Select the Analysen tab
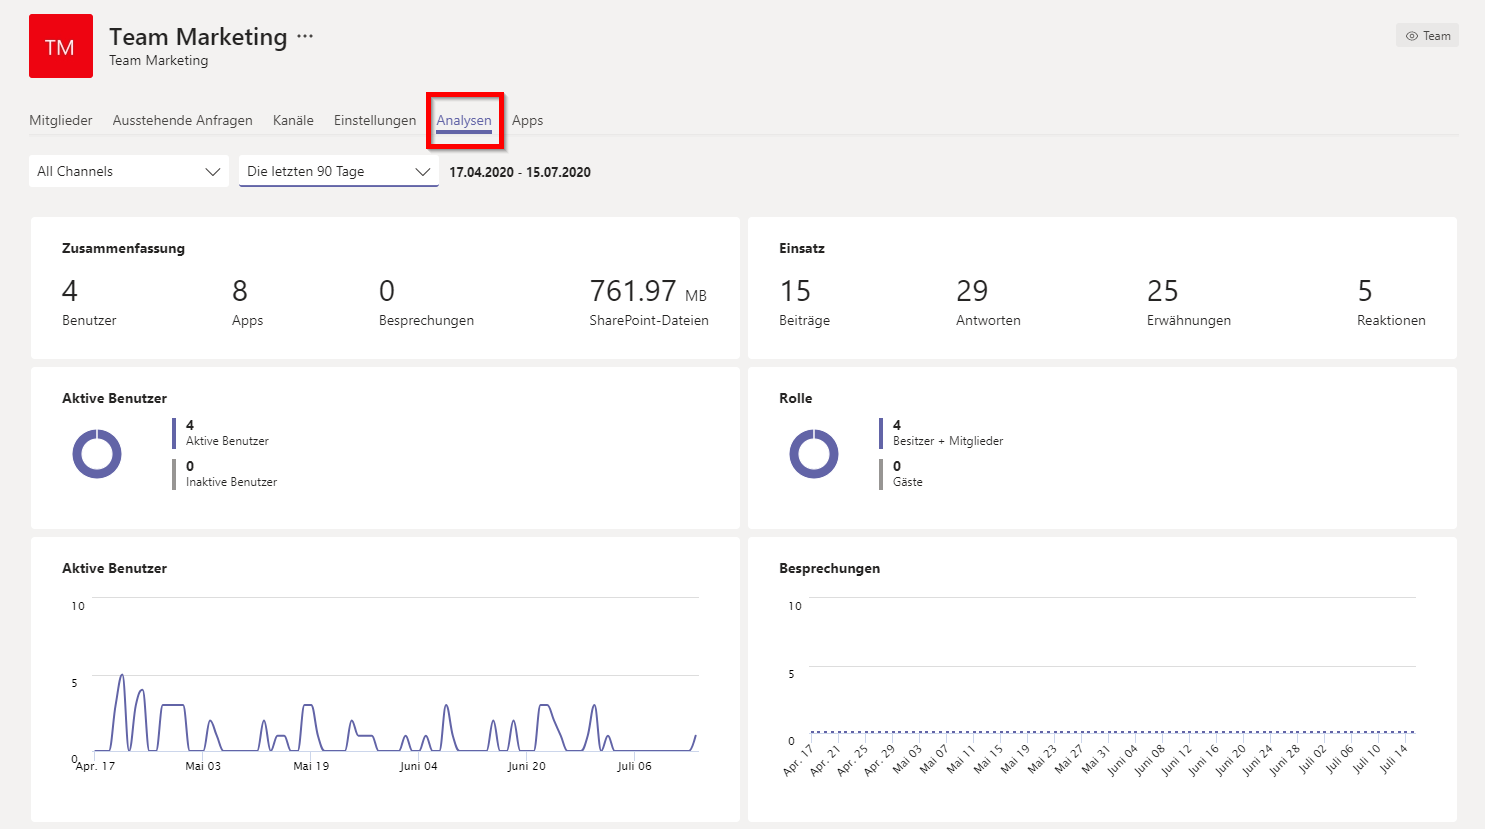This screenshot has height=829, width=1485. pyautogui.click(x=464, y=120)
